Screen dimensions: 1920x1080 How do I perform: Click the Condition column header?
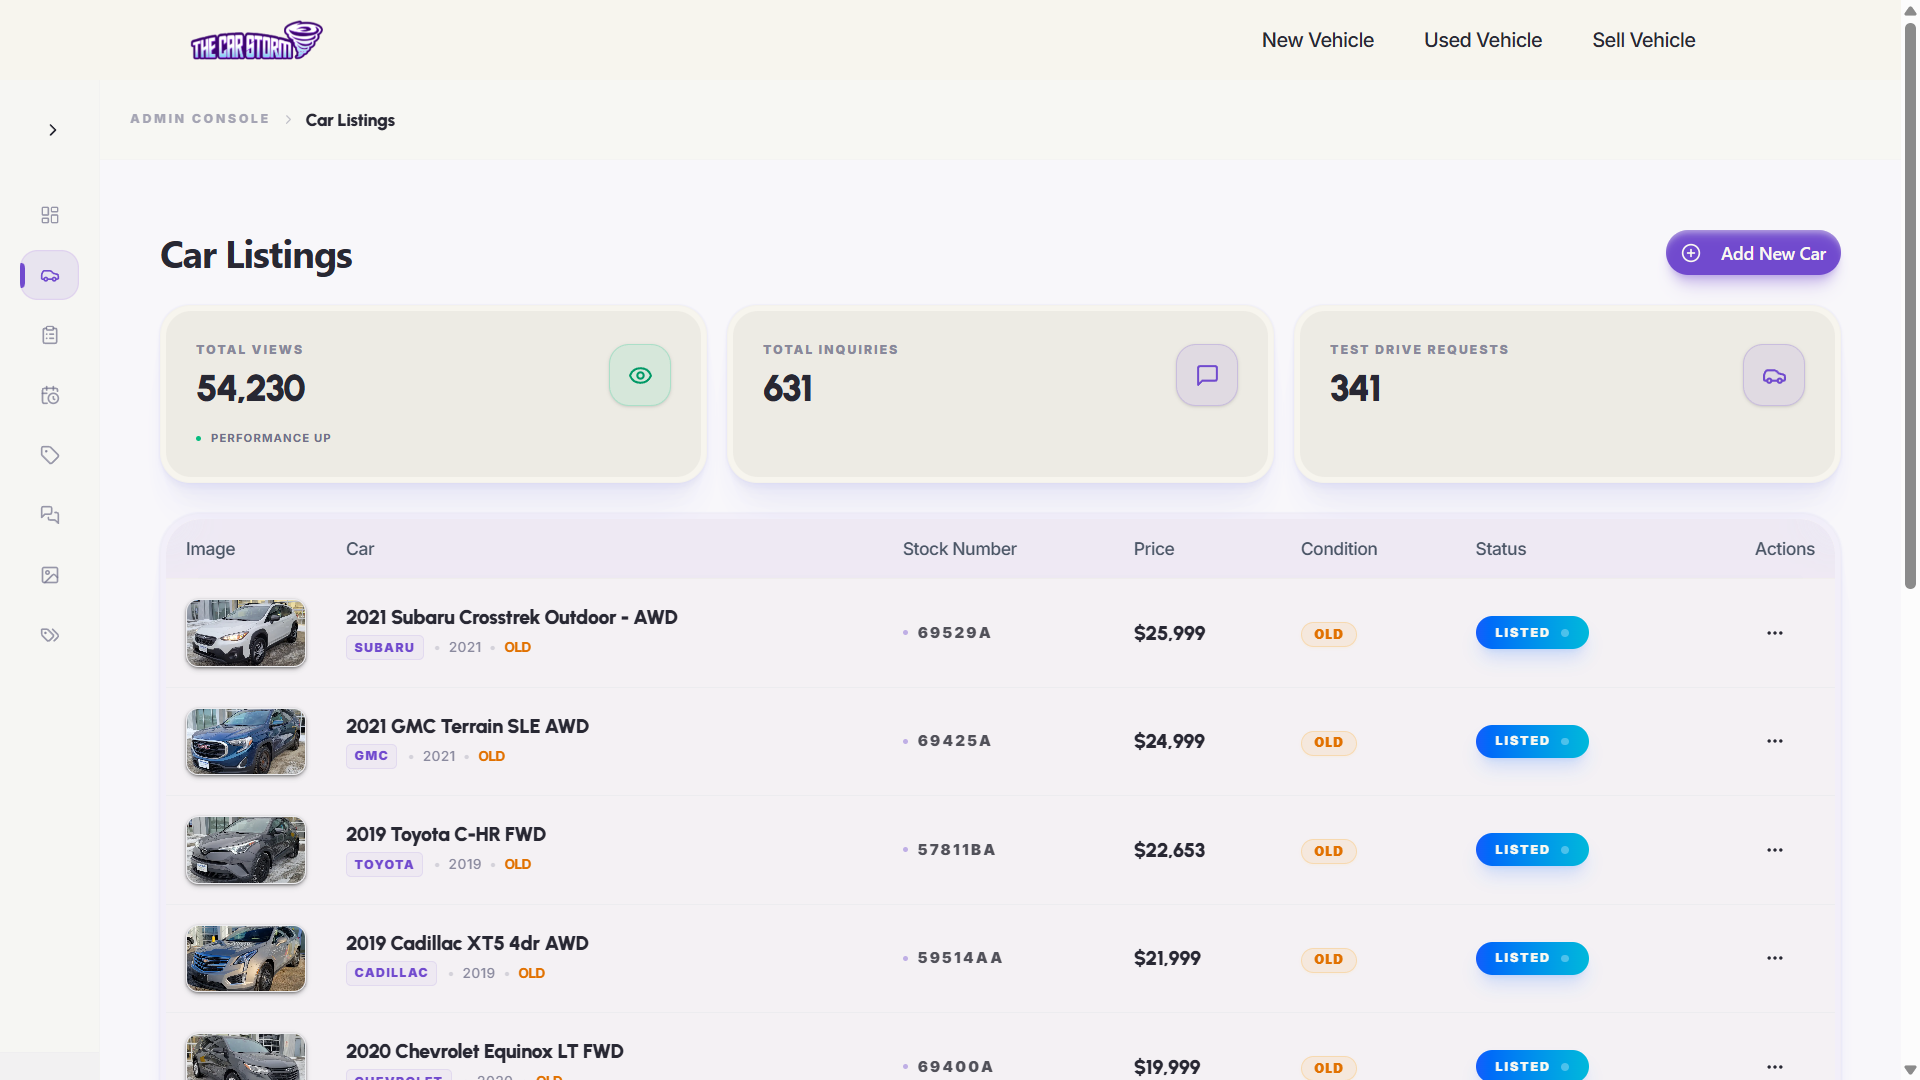click(x=1338, y=549)
